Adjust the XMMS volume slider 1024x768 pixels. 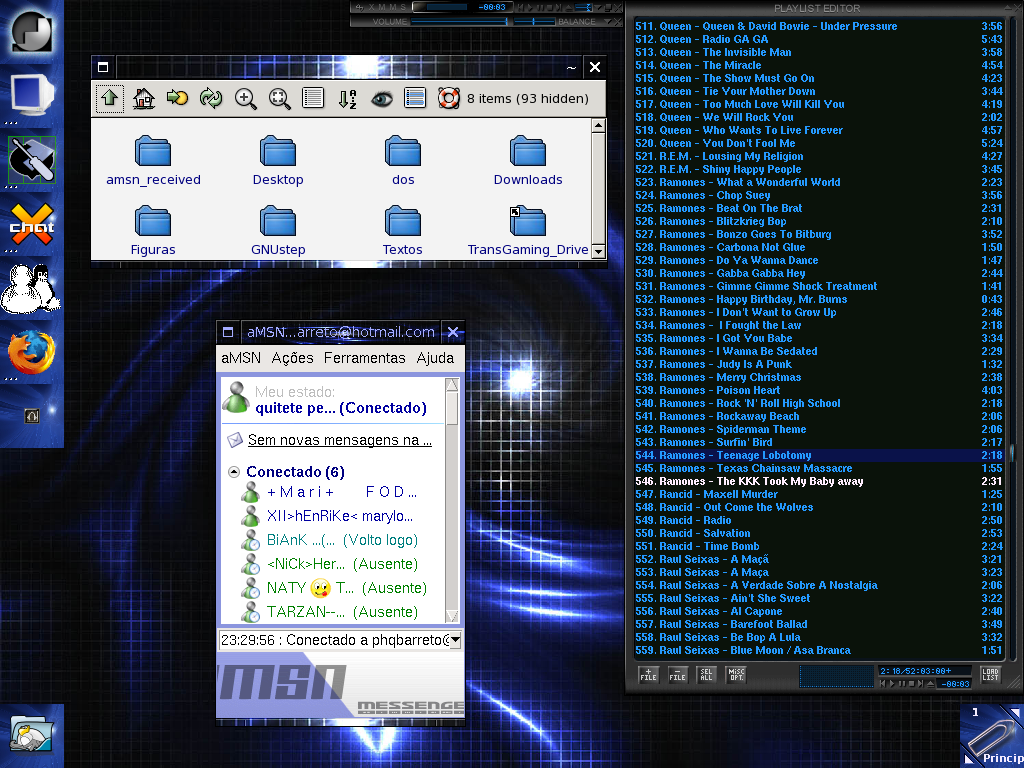459,22
